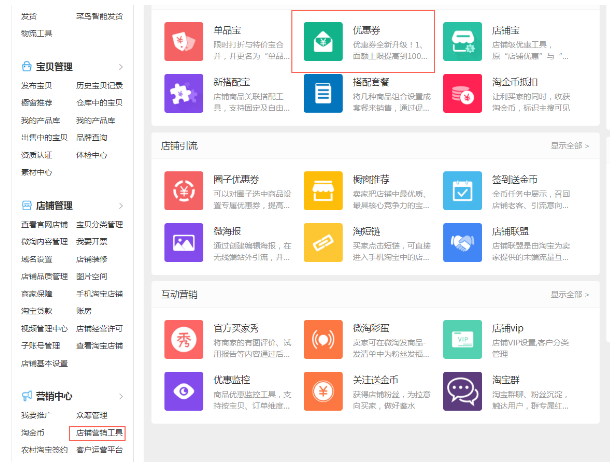Open the 店铺联盟 handshake icon
Image resolution: width=615 pixels, height=462 pixels.
(462, 242)
